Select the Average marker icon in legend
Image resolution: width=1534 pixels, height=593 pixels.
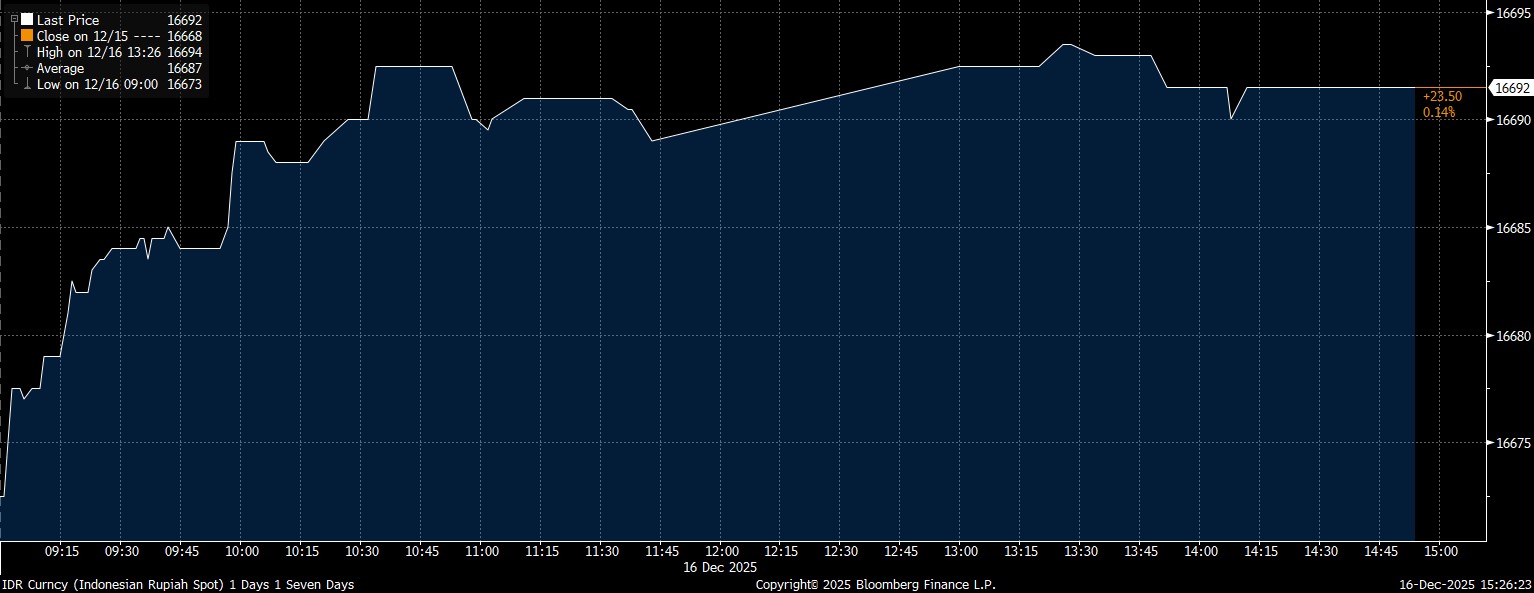click(x=27, y=68)
